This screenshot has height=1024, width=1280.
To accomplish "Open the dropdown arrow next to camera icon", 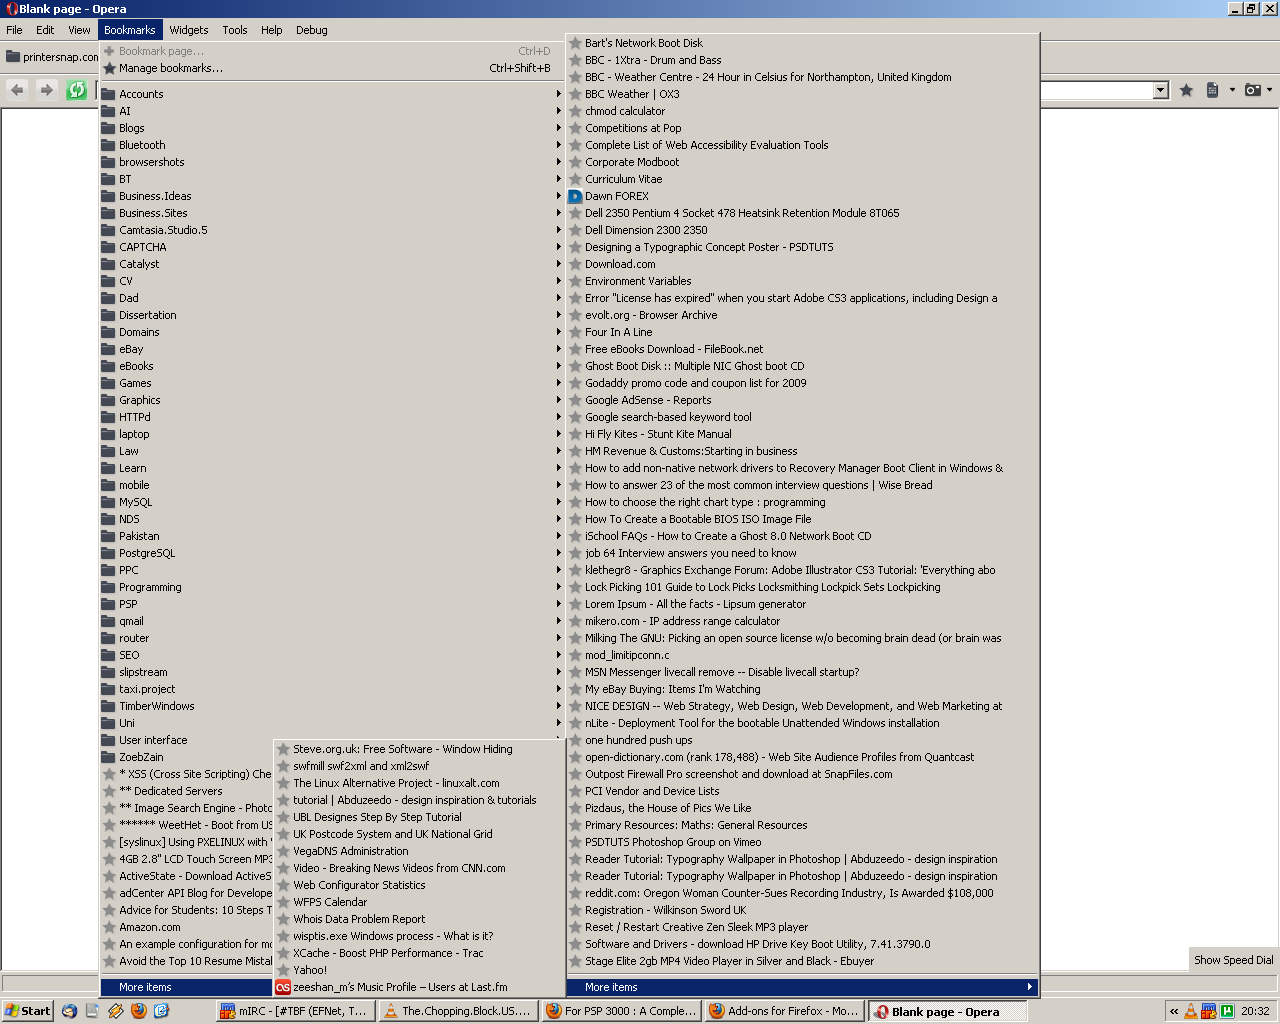I will 1270,90.
